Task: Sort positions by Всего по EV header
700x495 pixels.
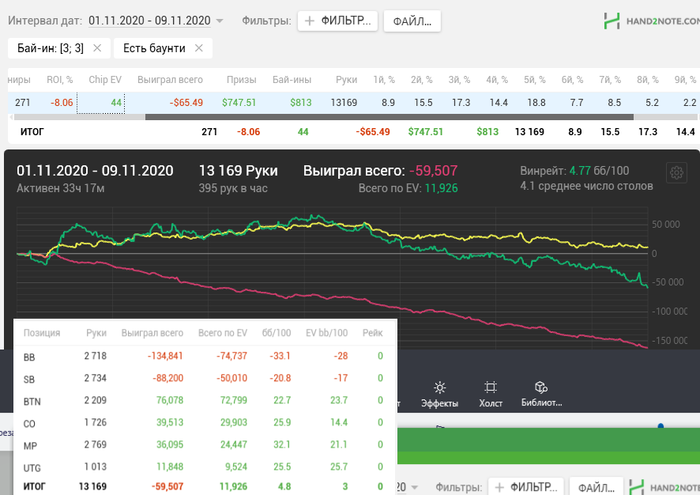Action: click(x=222, y=333)
